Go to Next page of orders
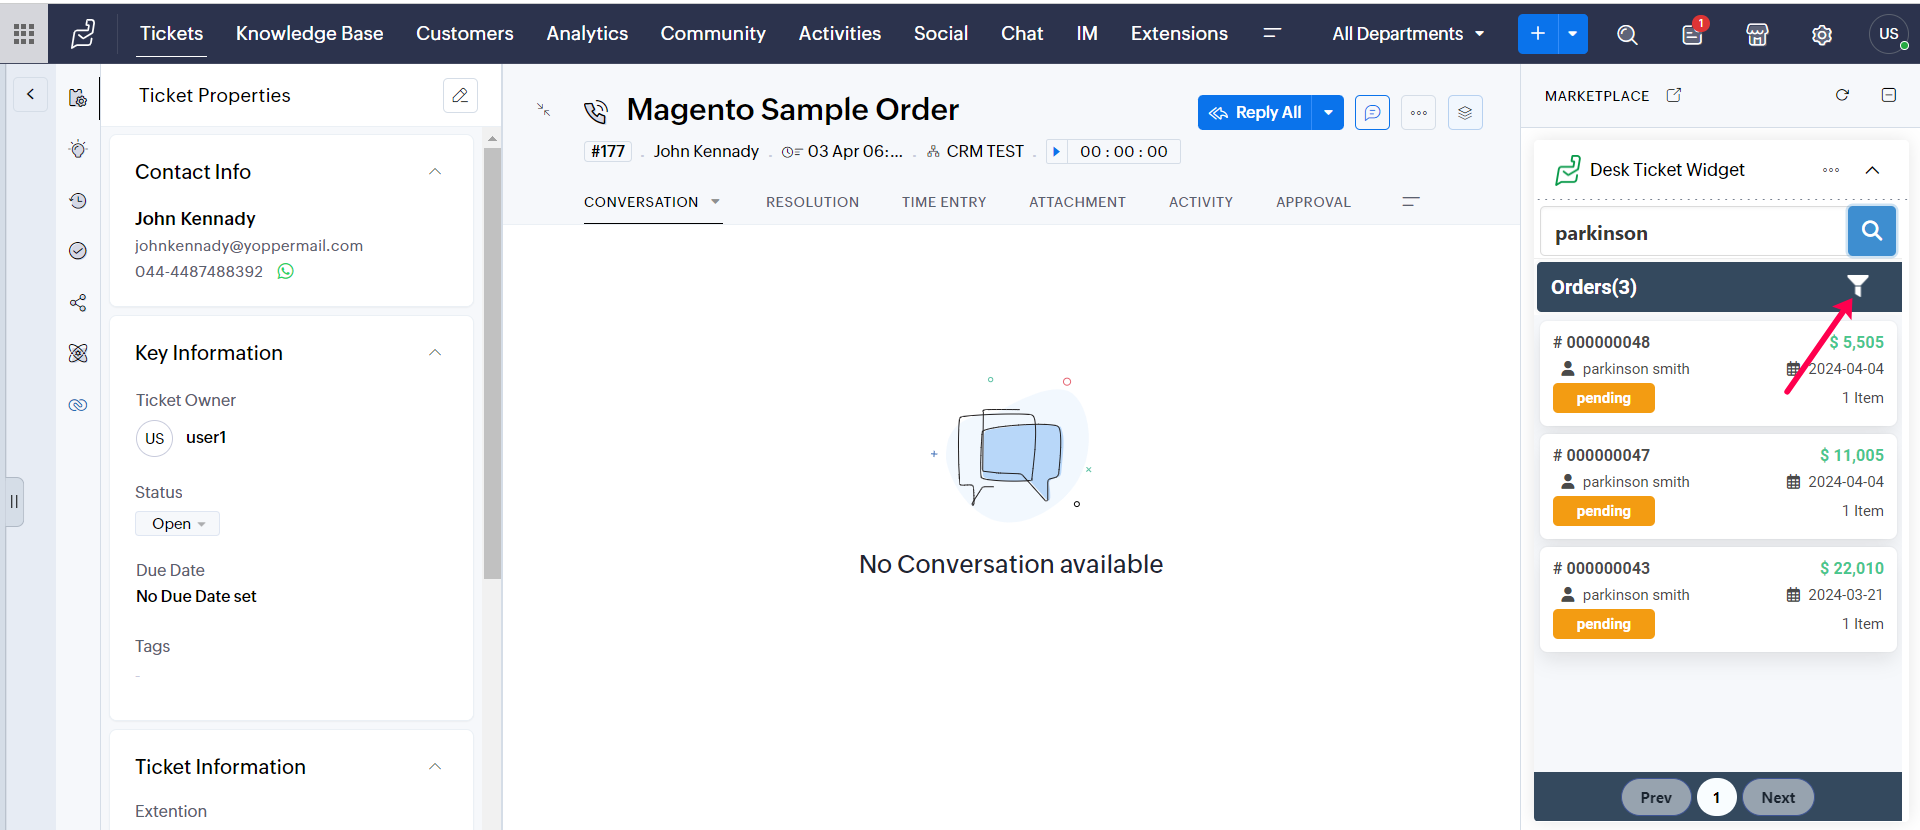The width and height of the screenshot is (1920, 830). (1777, 797)
